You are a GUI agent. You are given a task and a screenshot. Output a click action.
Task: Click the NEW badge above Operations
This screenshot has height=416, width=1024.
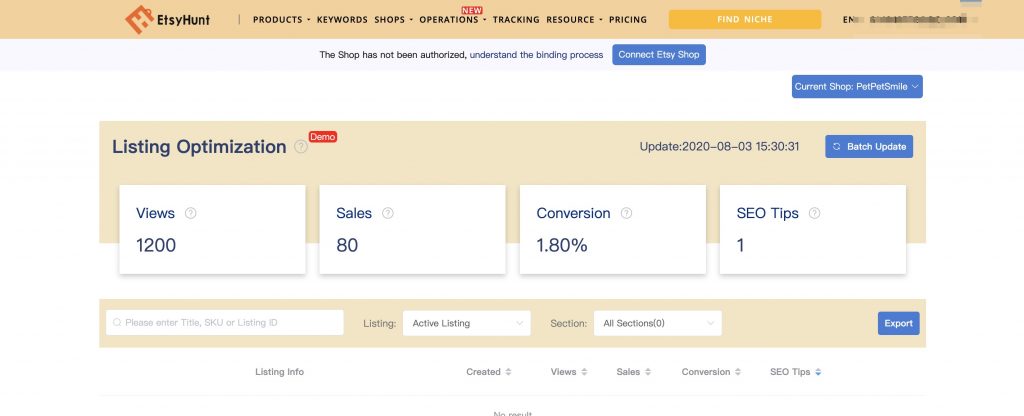point(472,10)
